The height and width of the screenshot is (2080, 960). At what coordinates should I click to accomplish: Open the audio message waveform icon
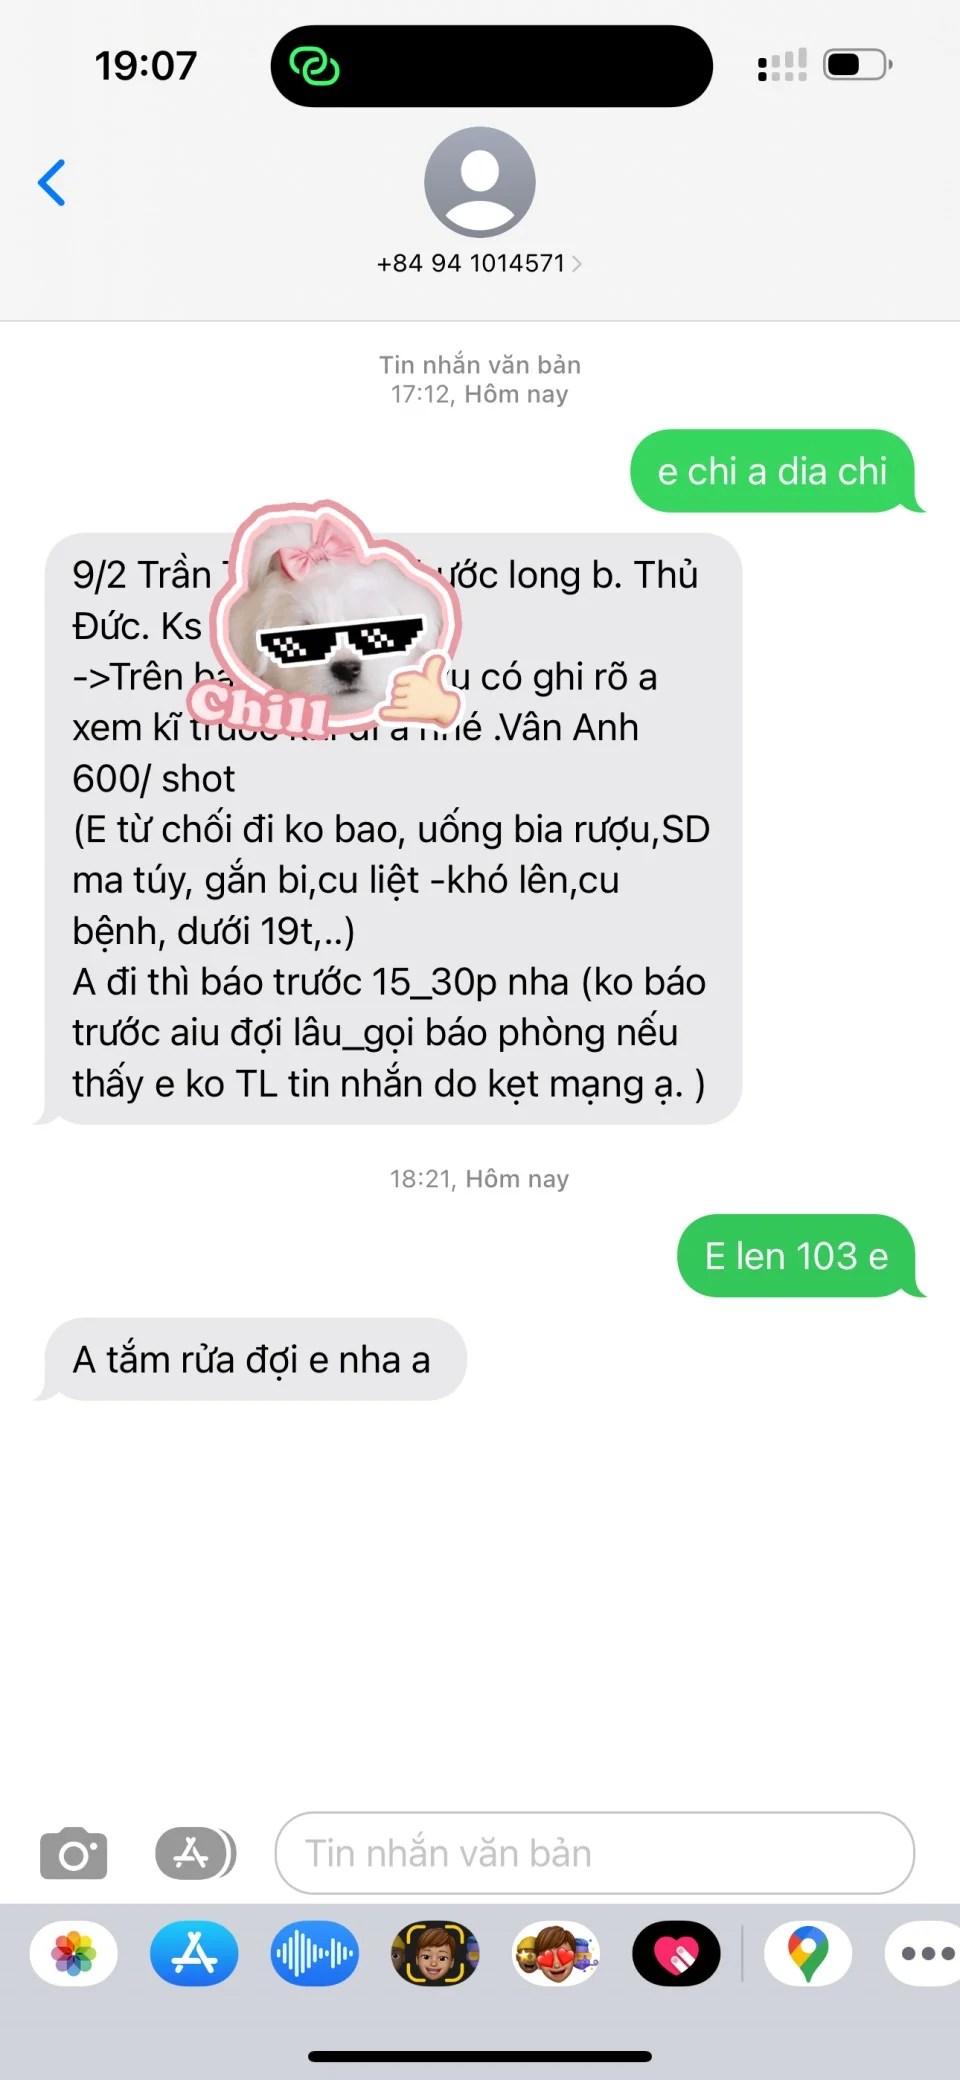tap(315, 1953)
